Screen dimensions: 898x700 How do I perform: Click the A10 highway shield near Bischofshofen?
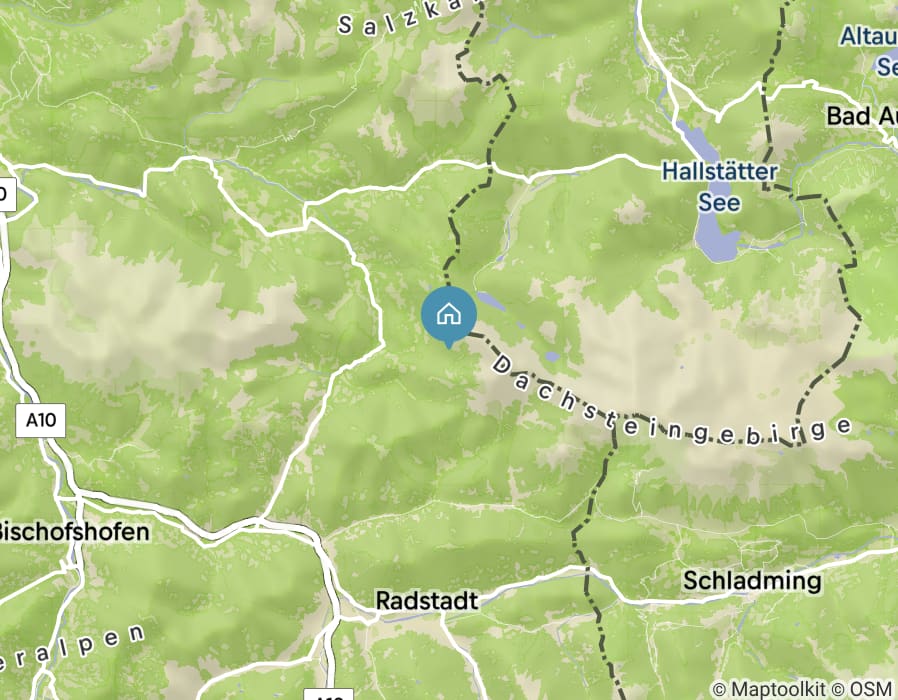click(x=41, y=420)
